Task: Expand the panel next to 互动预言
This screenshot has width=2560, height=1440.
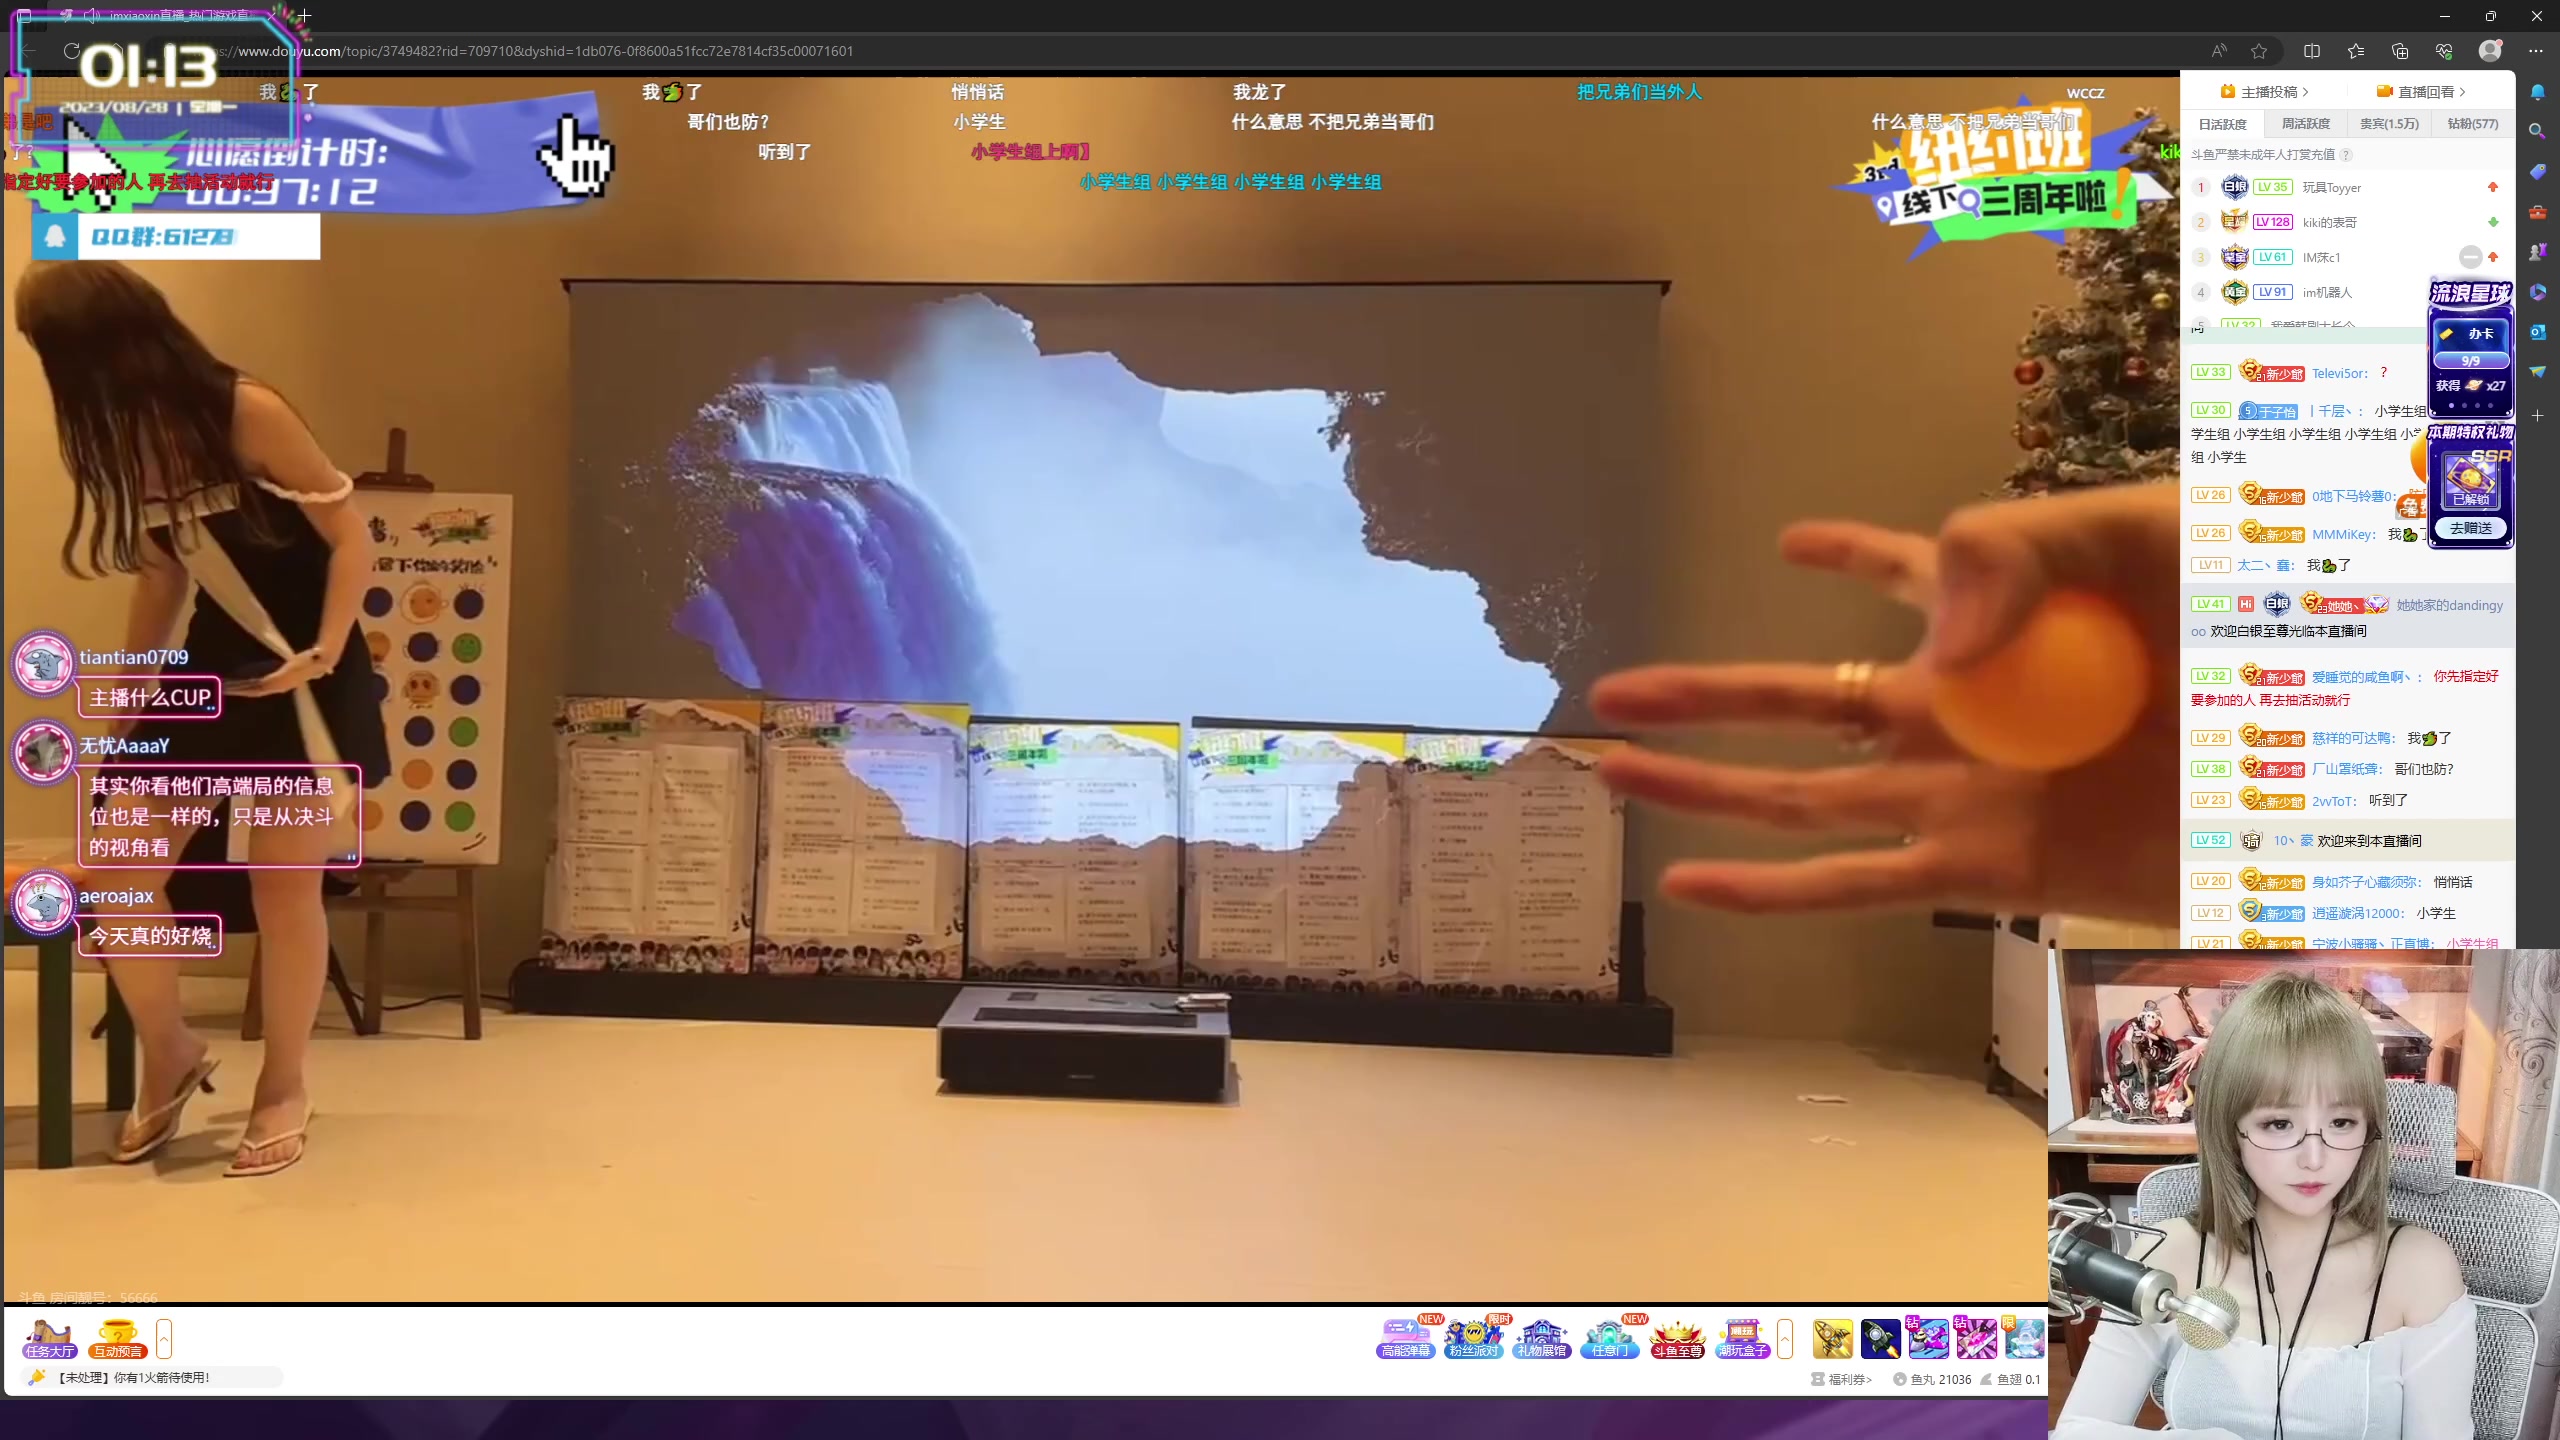Action: click(164, 1338)
